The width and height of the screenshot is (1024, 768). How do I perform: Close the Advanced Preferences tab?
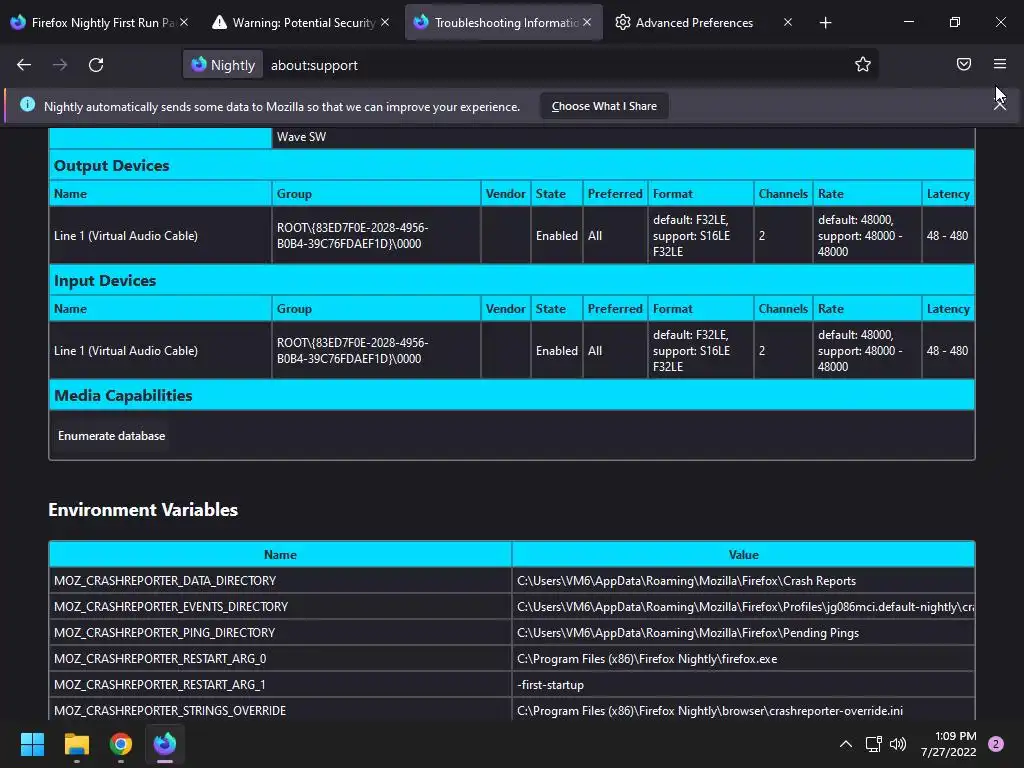coord(788,22)
